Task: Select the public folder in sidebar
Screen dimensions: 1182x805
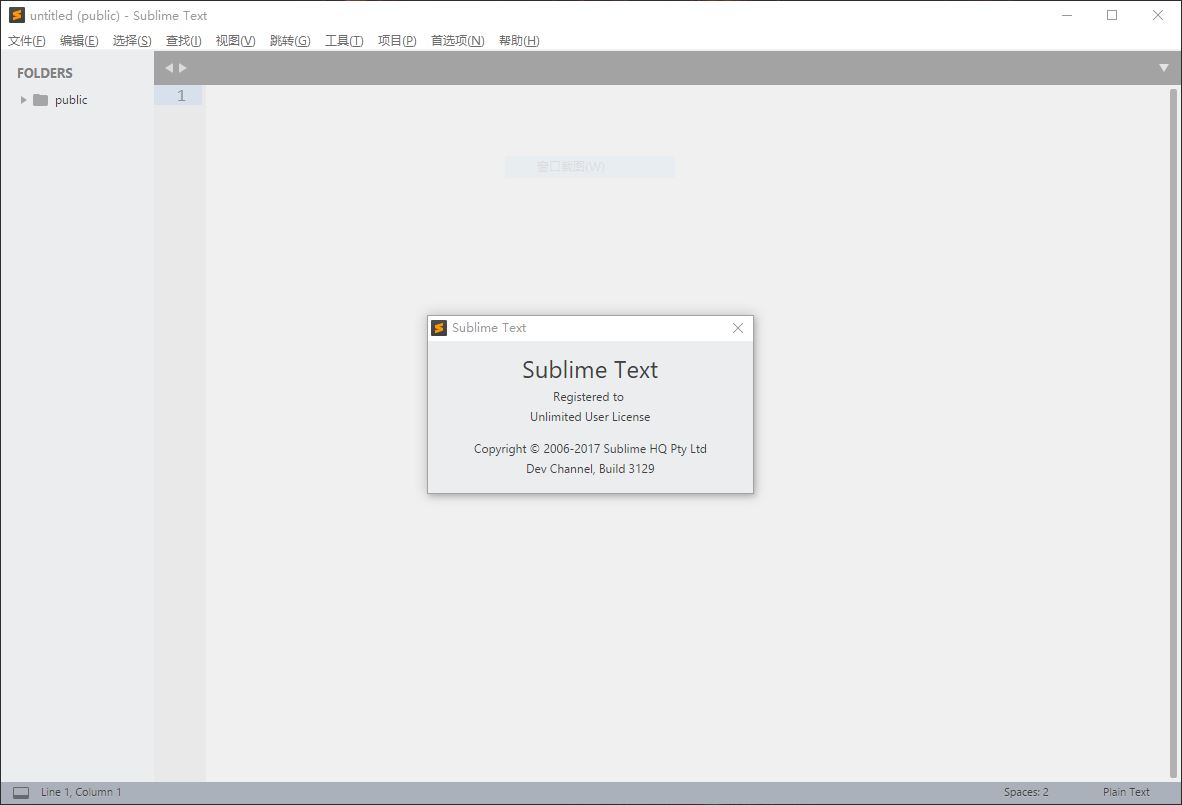Action: point(71,100)
